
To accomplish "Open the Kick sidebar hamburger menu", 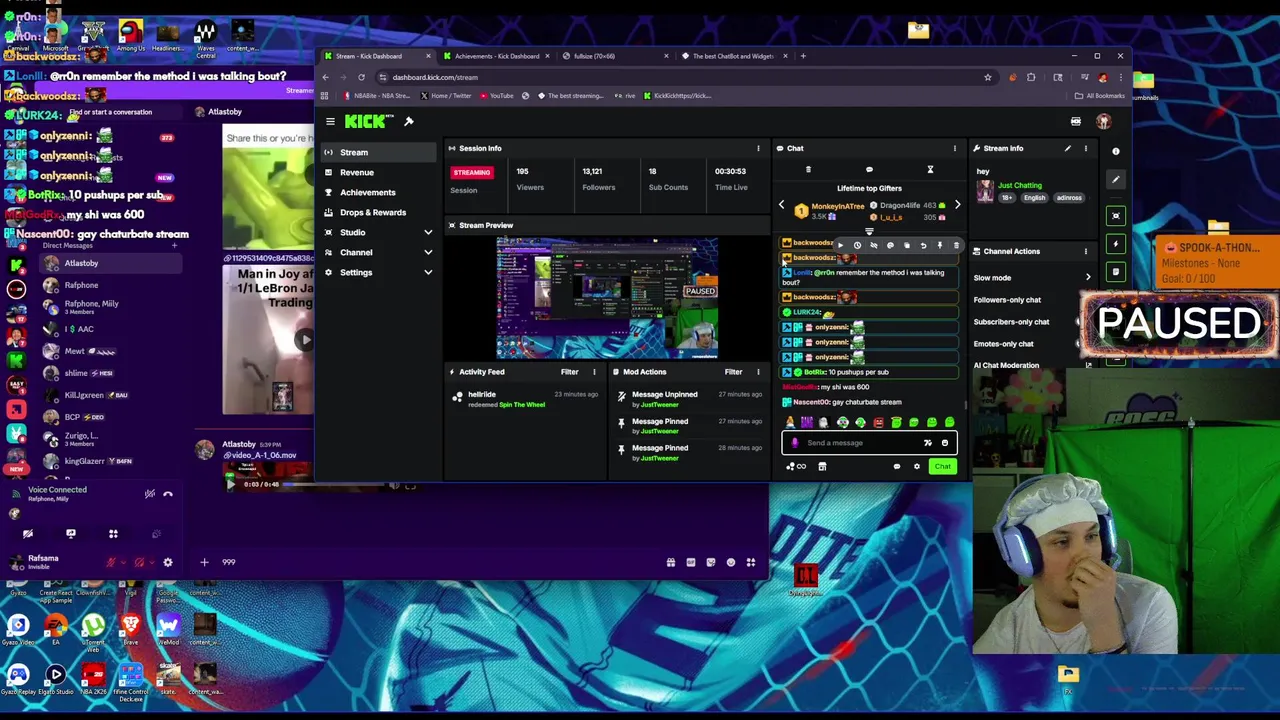I will coord(330,121).
